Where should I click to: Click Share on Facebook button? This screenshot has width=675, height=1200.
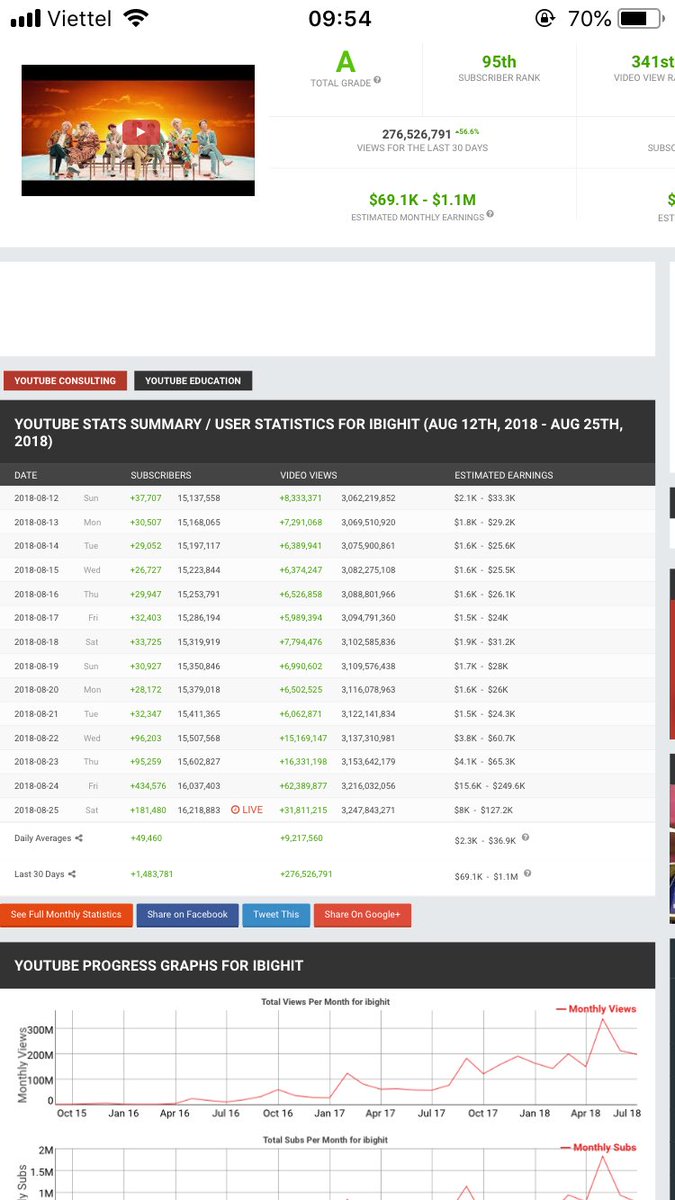[x=187, y=915]
